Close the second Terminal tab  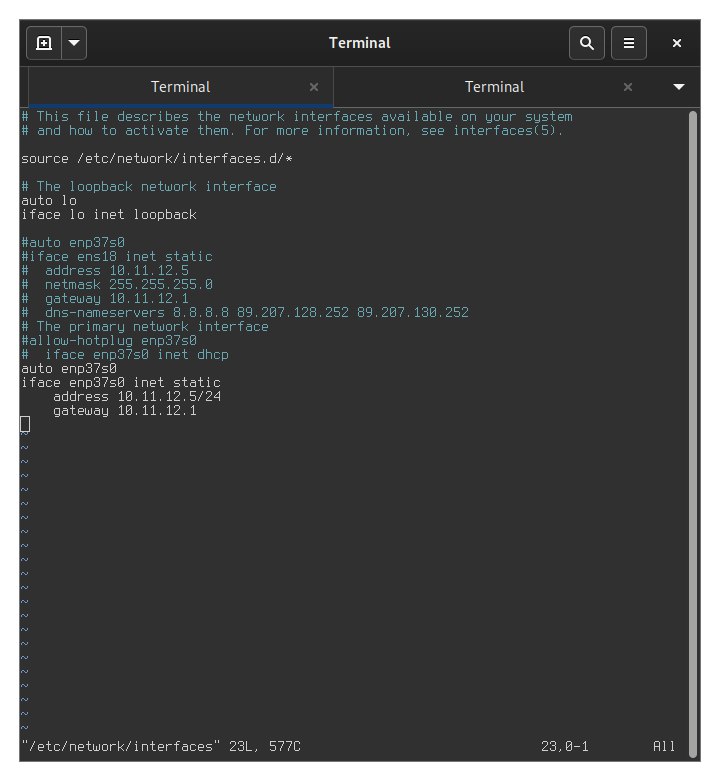628,87
